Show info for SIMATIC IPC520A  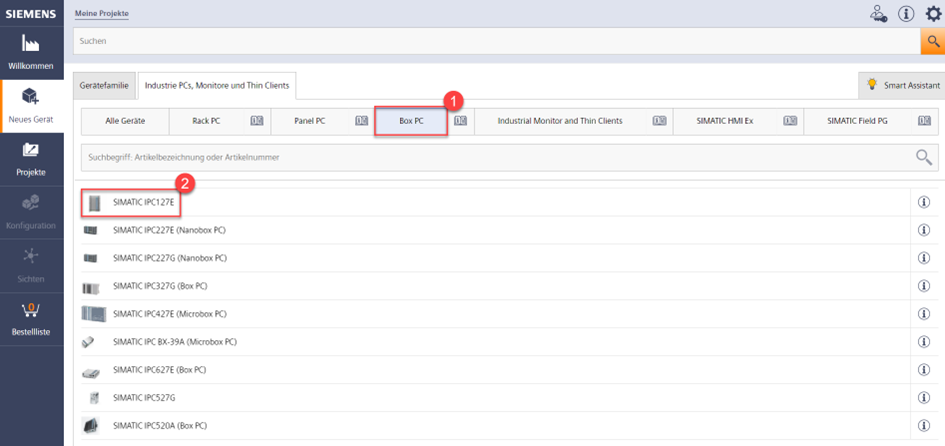tap(923, 426)
